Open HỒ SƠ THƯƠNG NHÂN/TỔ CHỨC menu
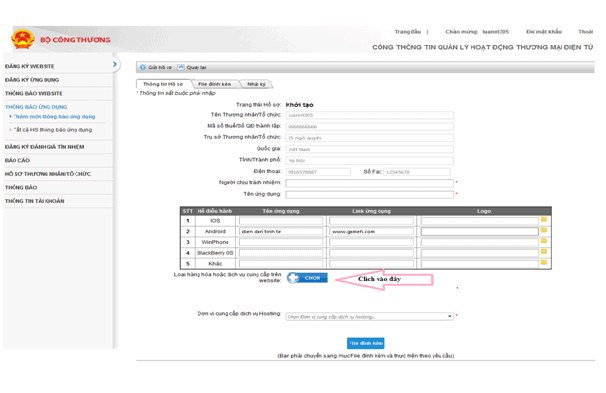Viewport: 606px width, 393px height. coord(48,174)
